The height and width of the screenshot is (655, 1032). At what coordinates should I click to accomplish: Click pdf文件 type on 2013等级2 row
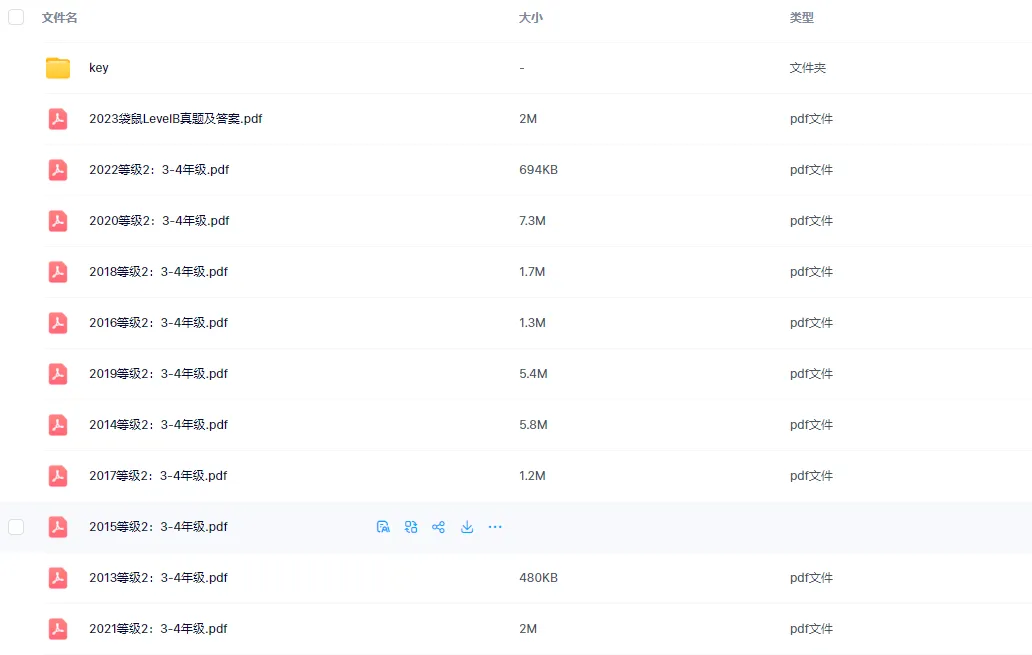coord(812,578)
